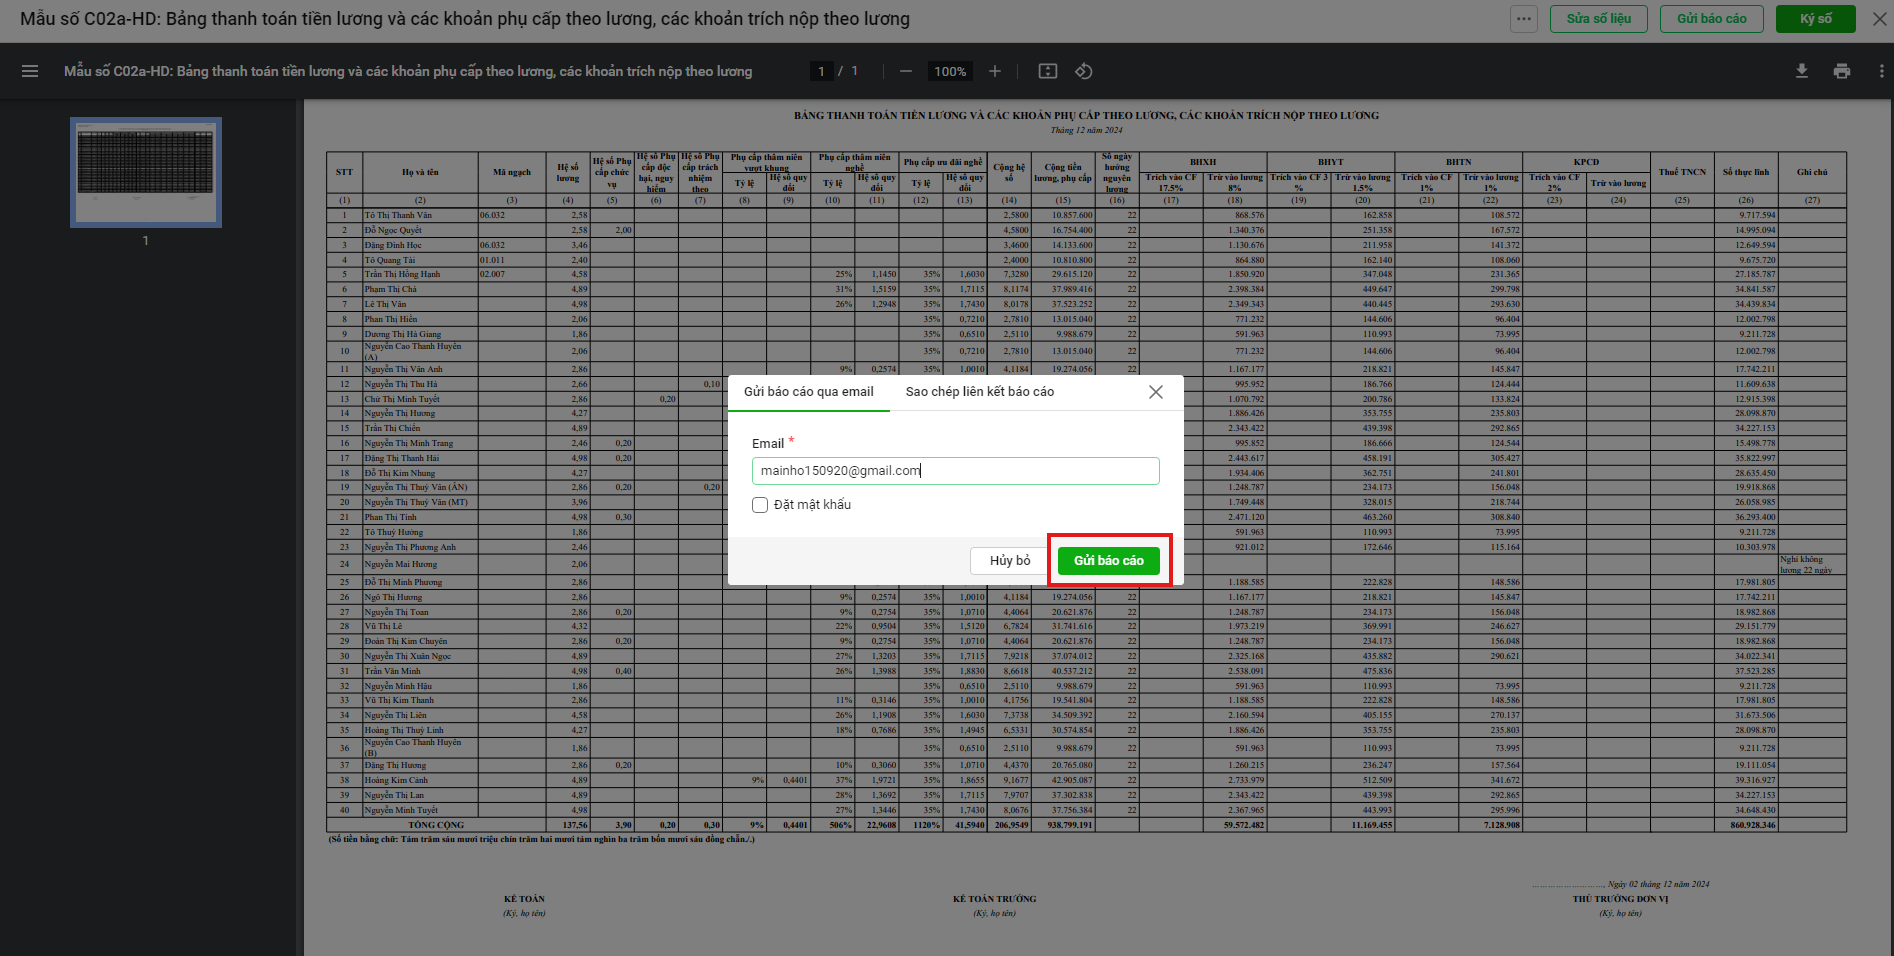
Task: Click 'Sửa số liệu' button in header
Action: coord(1598,19)
